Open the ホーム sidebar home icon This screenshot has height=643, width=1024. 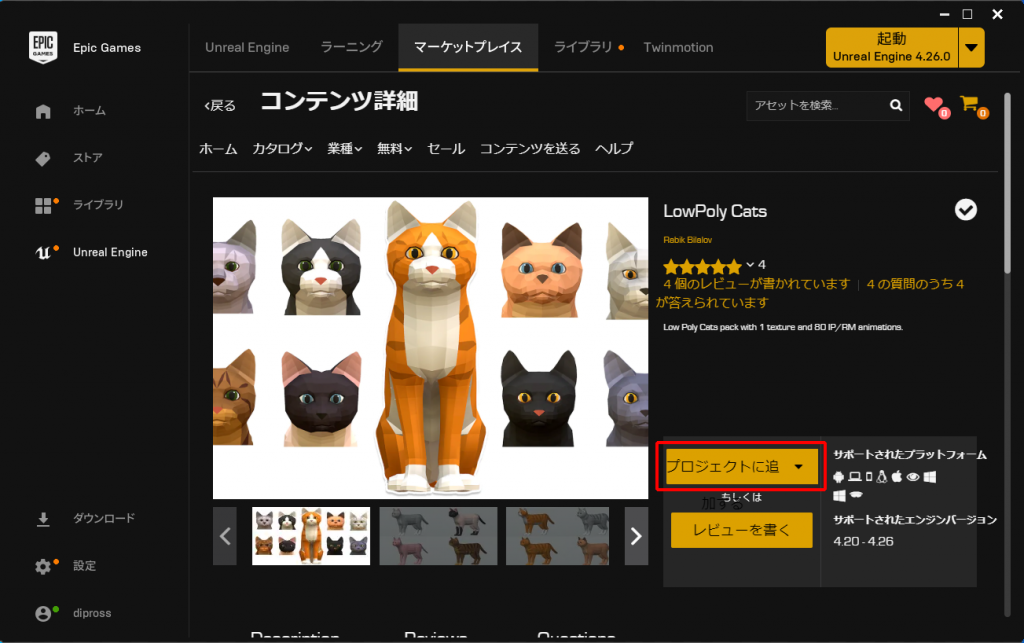click(43, 111)
